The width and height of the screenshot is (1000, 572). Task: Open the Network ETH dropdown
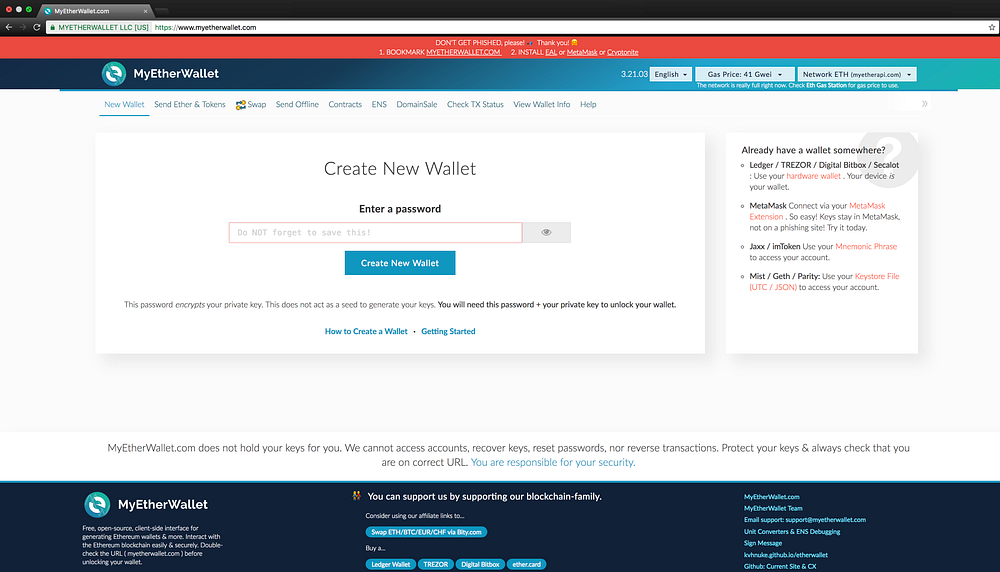(x=857, y=74)
